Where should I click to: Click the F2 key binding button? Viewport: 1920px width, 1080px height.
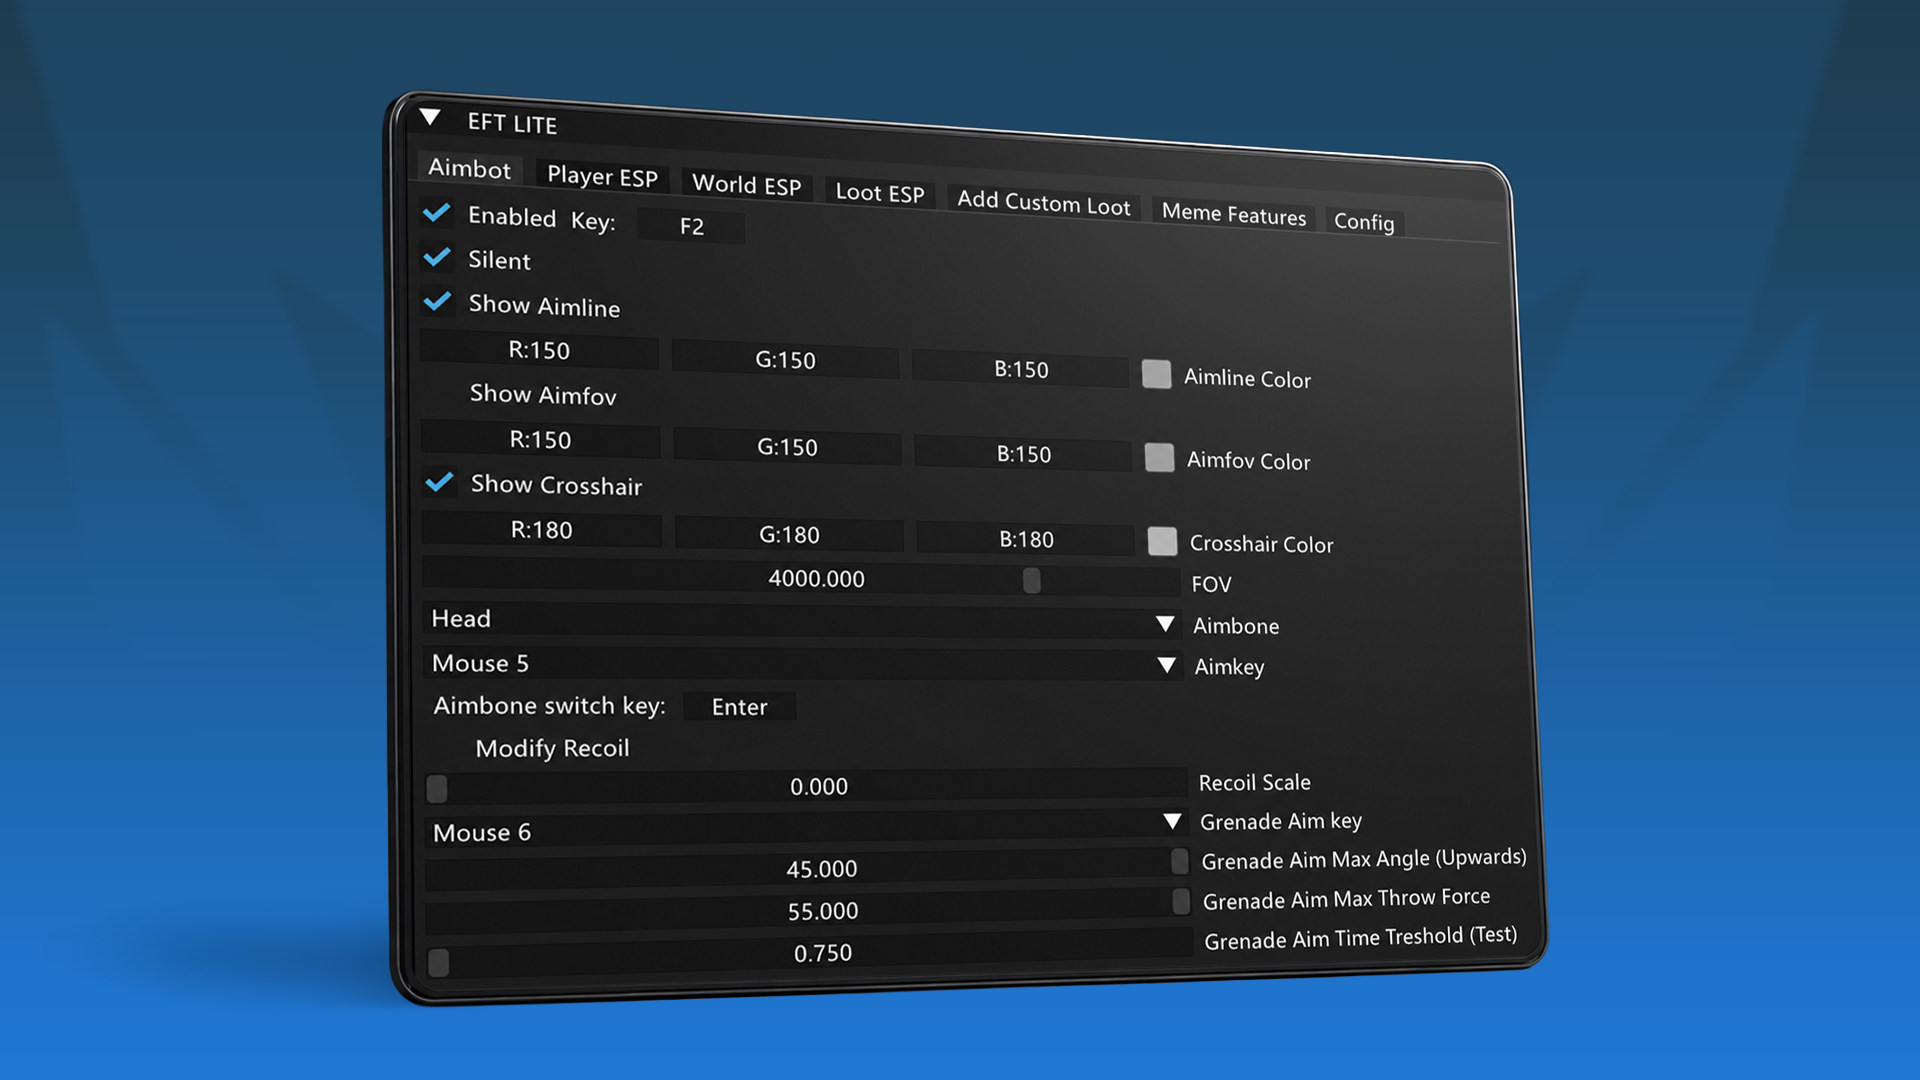[691, 226]
